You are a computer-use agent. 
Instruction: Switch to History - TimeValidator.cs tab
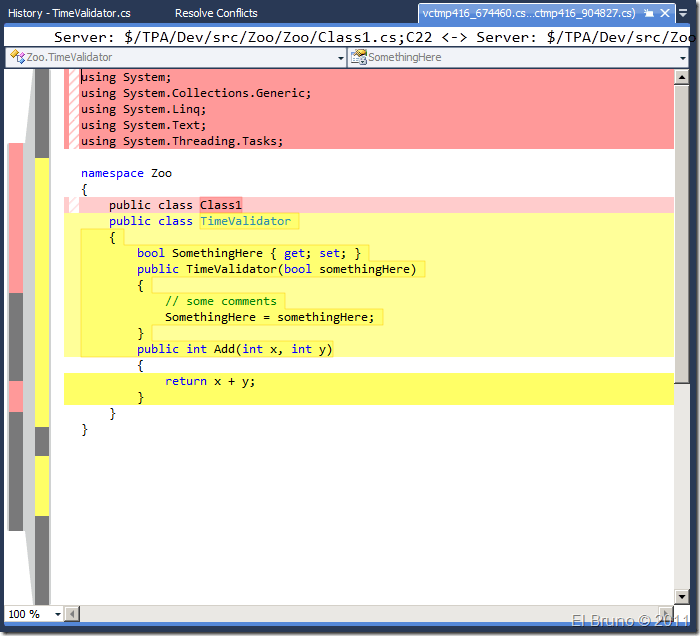(x=68, y=13)
